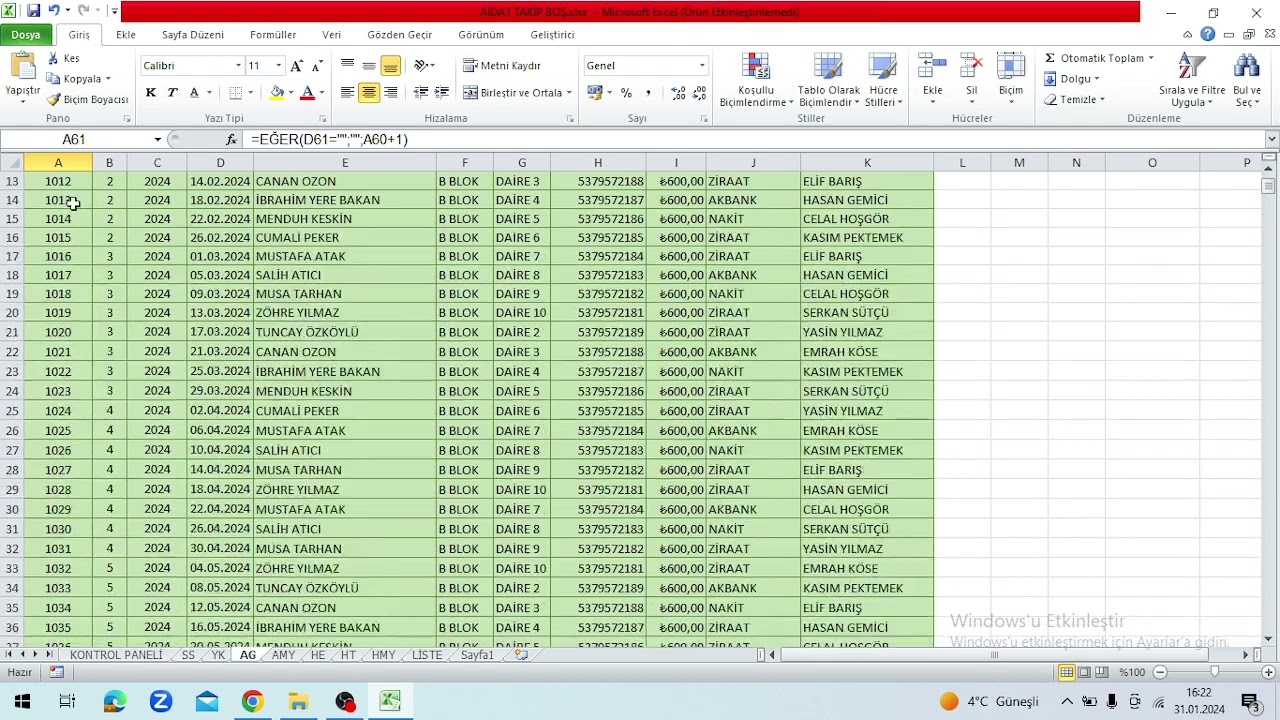Align text to the left
The height and width of the screenshot is (720, 1280).
pyautogui.click(x=347, y=93)
